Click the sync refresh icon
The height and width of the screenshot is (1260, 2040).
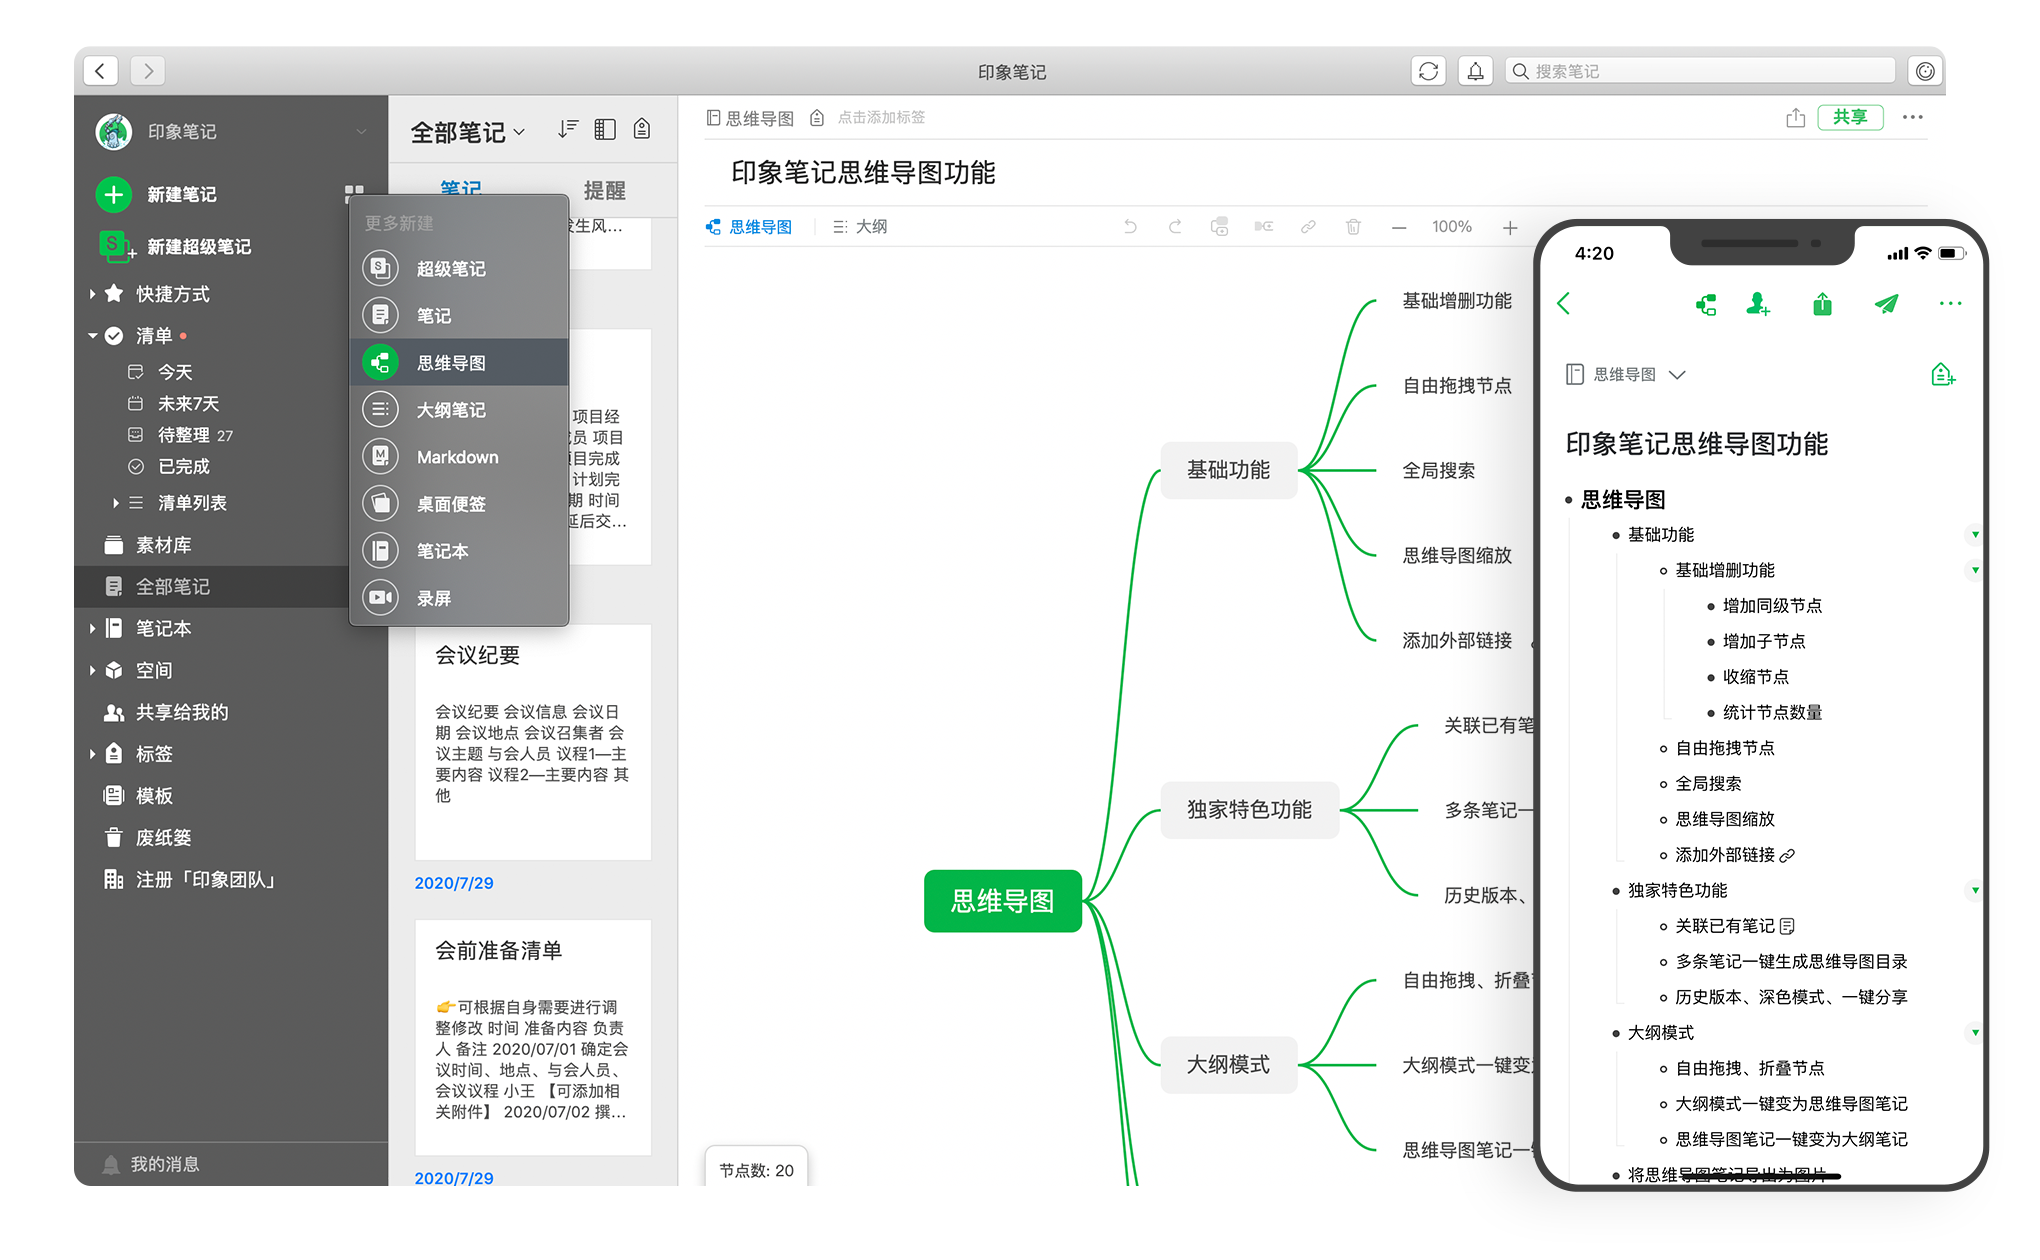1428,71
